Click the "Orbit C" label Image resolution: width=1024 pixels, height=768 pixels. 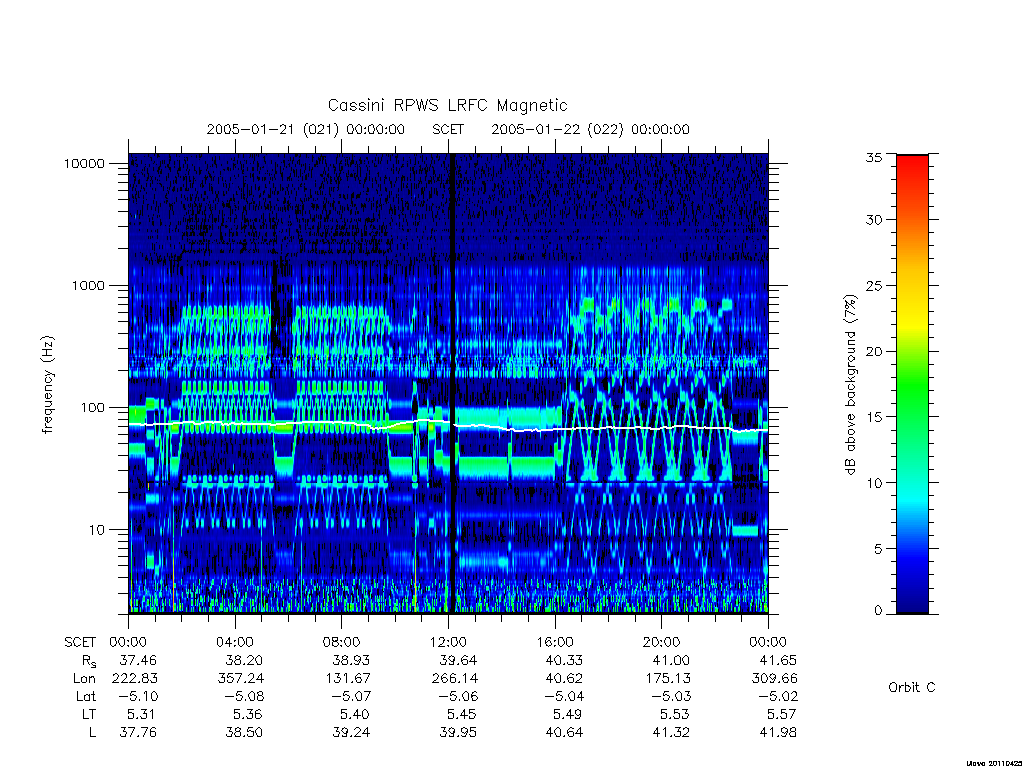(x=912, y=688)
